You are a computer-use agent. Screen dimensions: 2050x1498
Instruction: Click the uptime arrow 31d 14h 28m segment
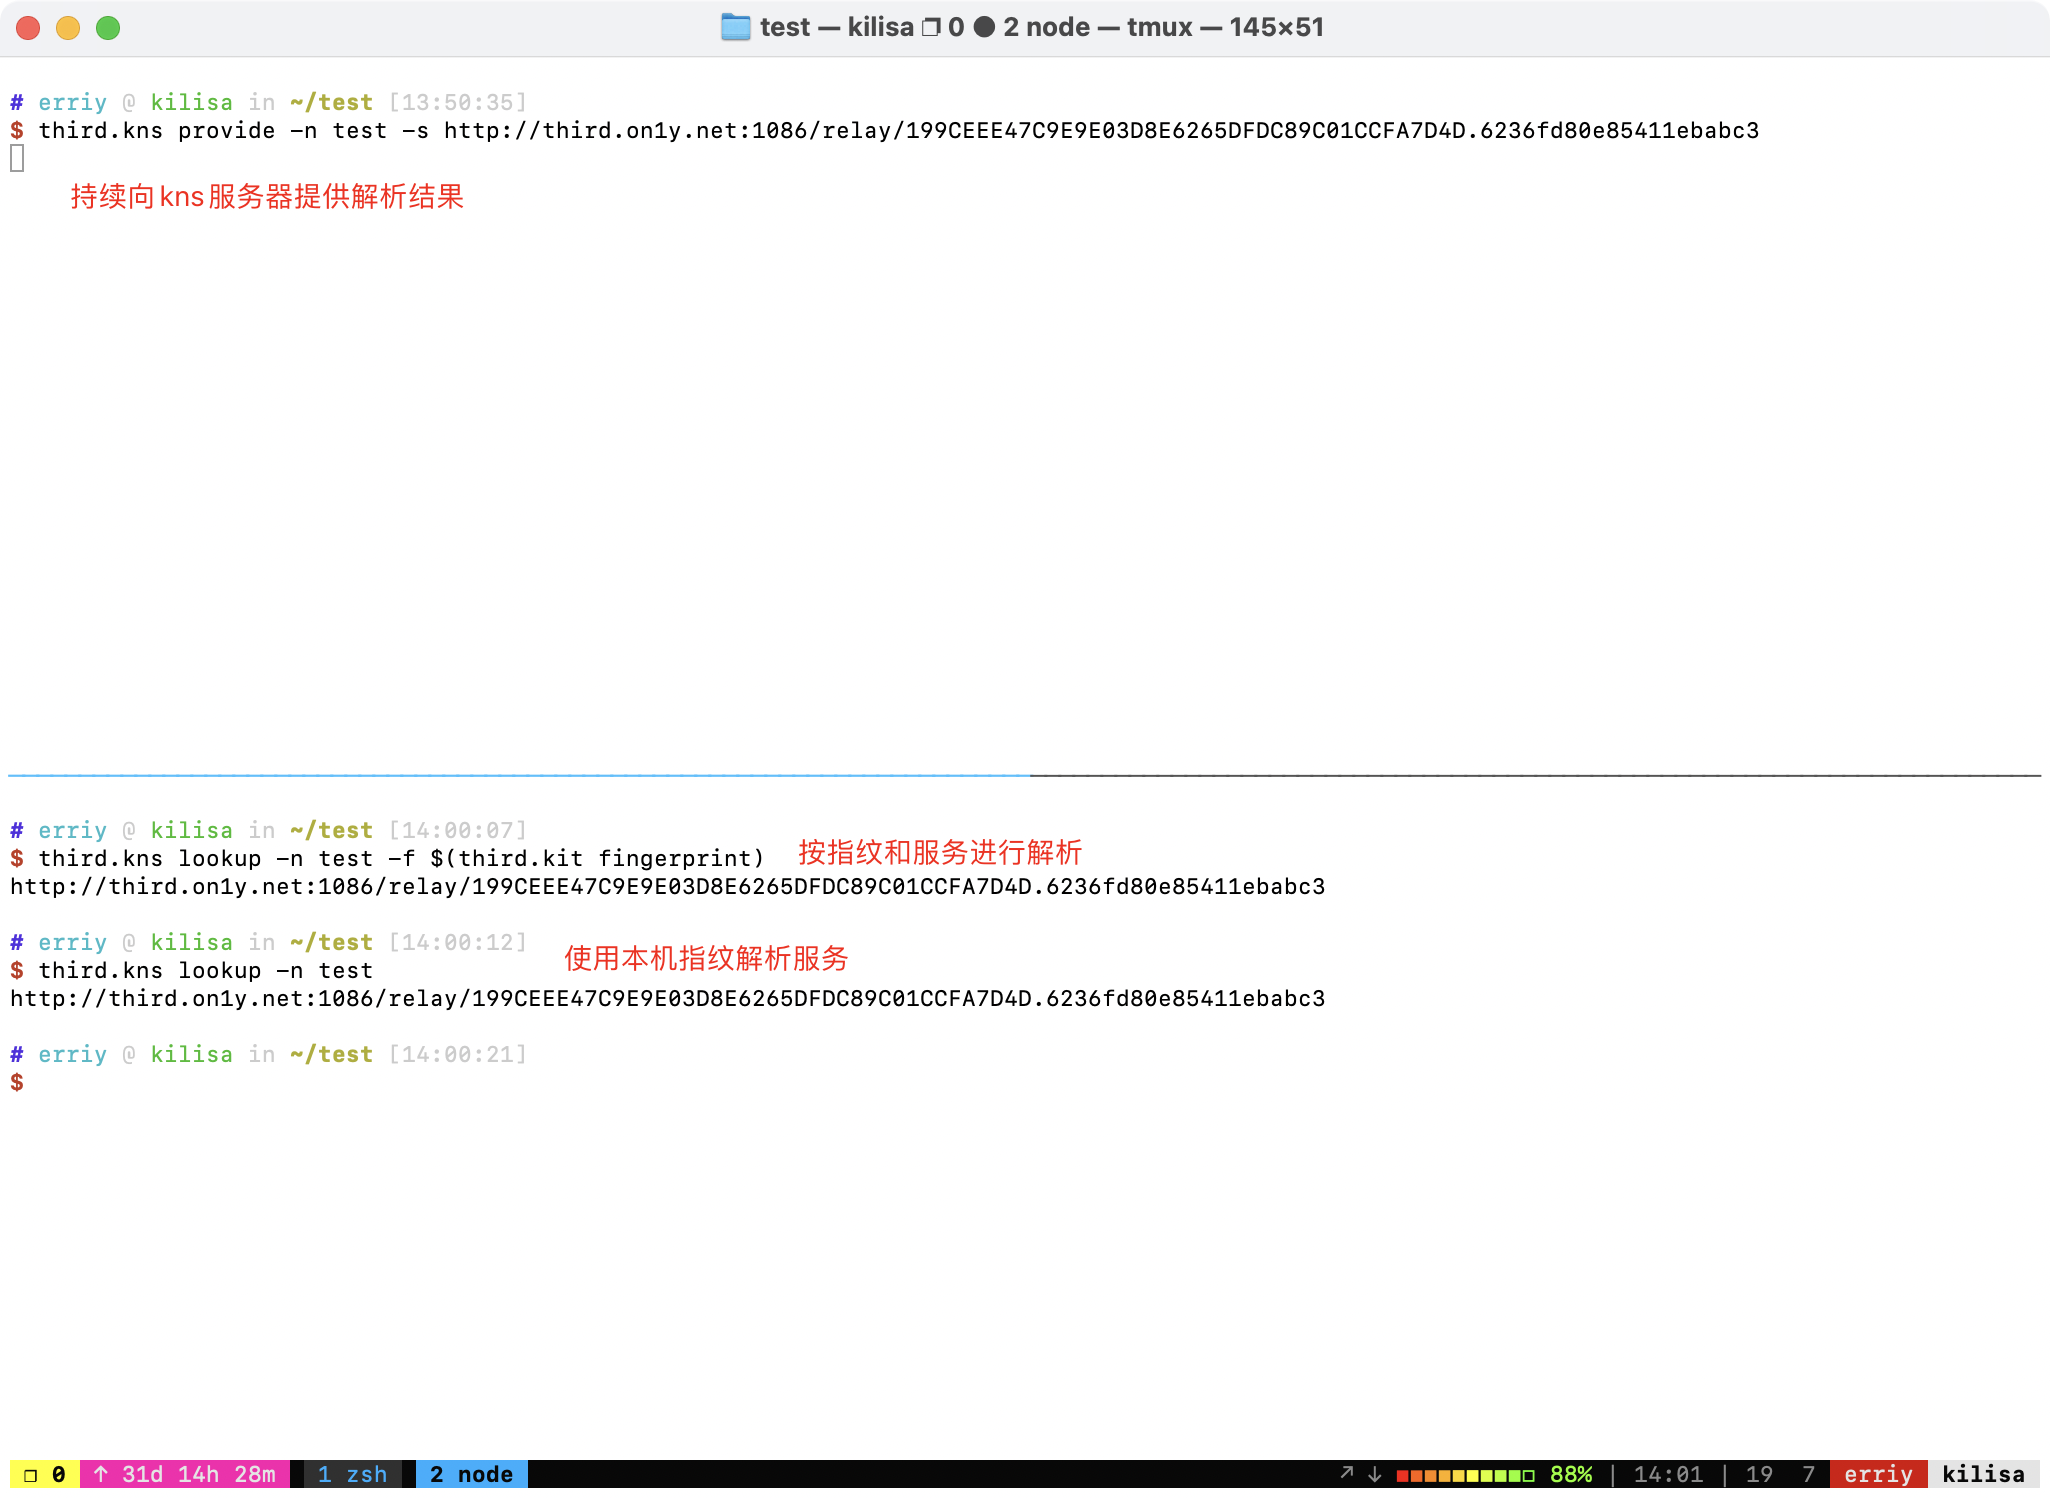point(185,1474)
